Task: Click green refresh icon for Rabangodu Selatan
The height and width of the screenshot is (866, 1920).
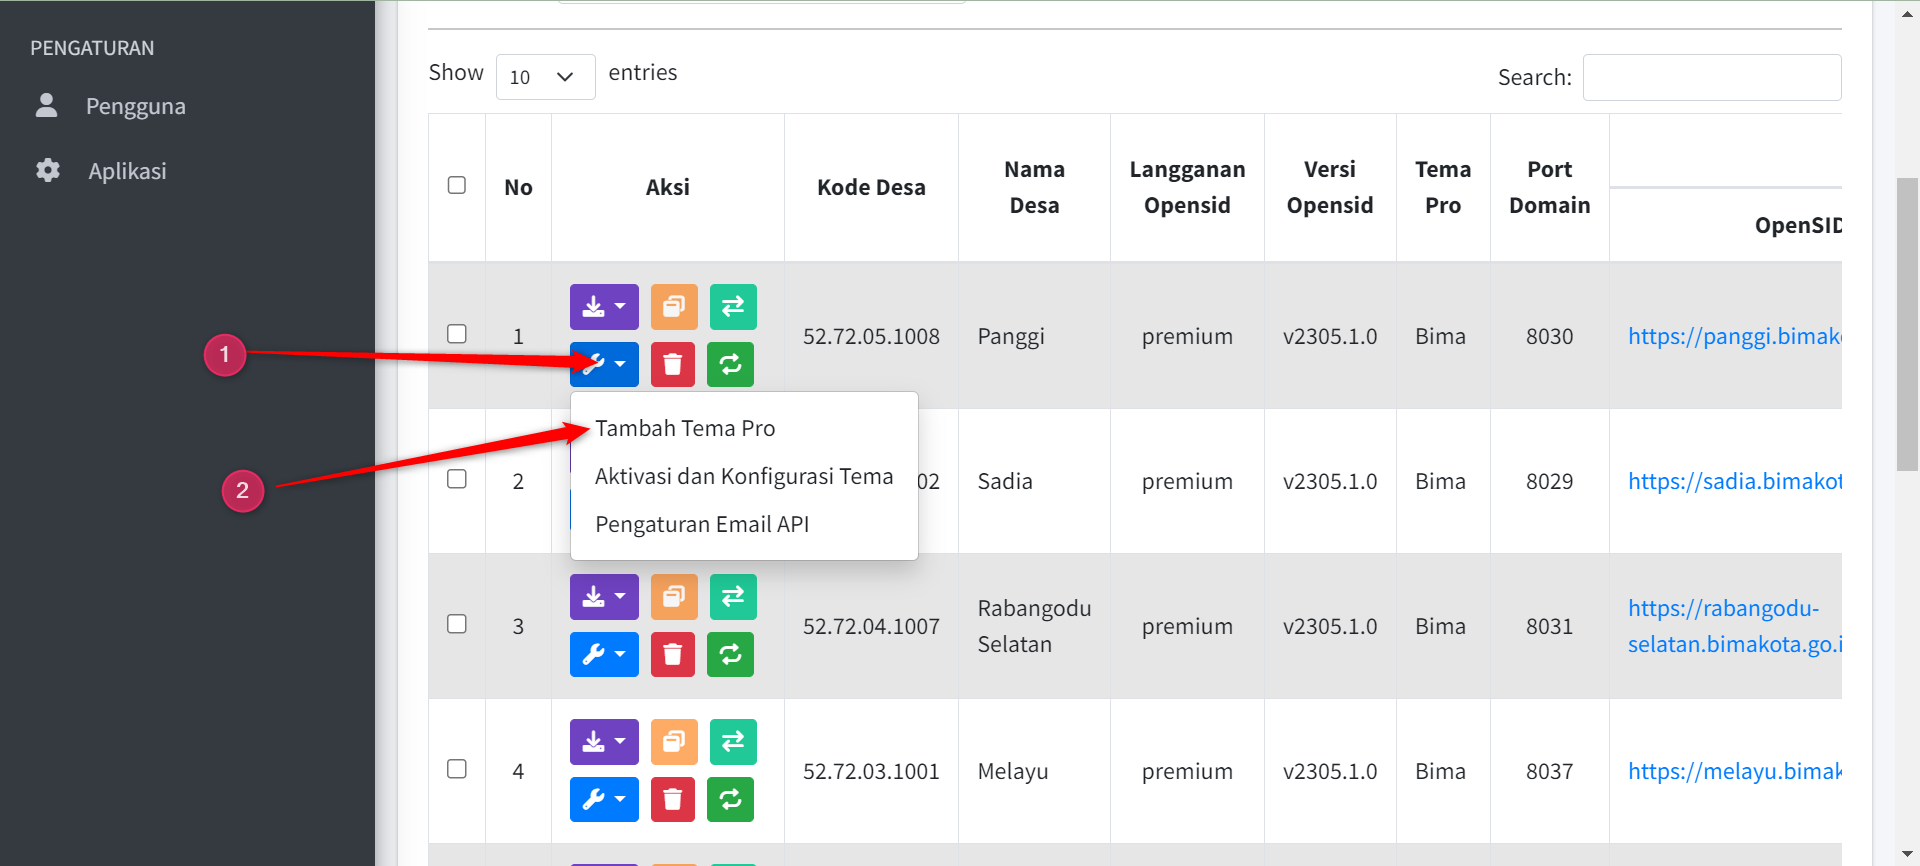Action: point(730,654)
